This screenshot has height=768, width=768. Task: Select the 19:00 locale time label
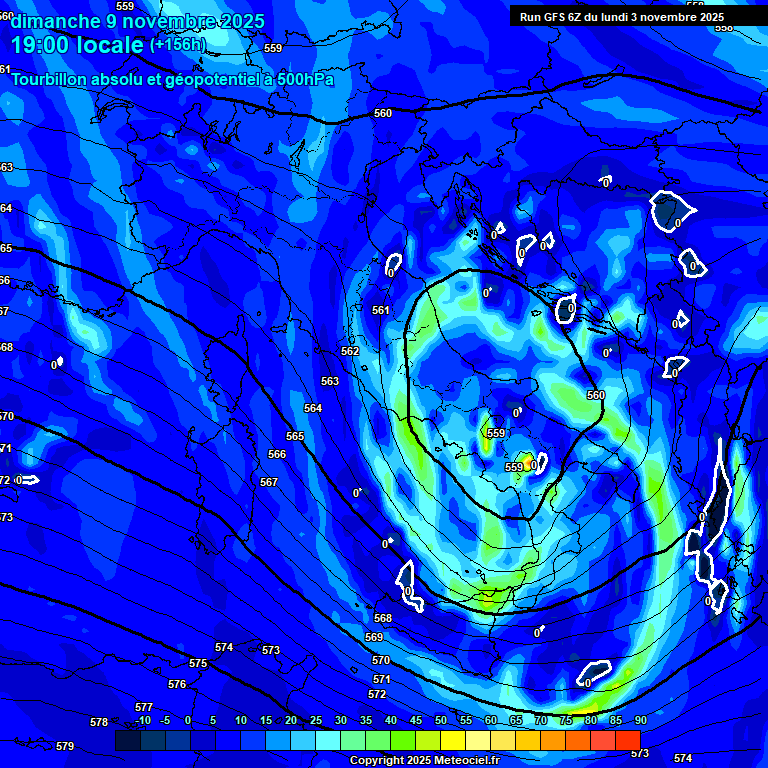78,45
